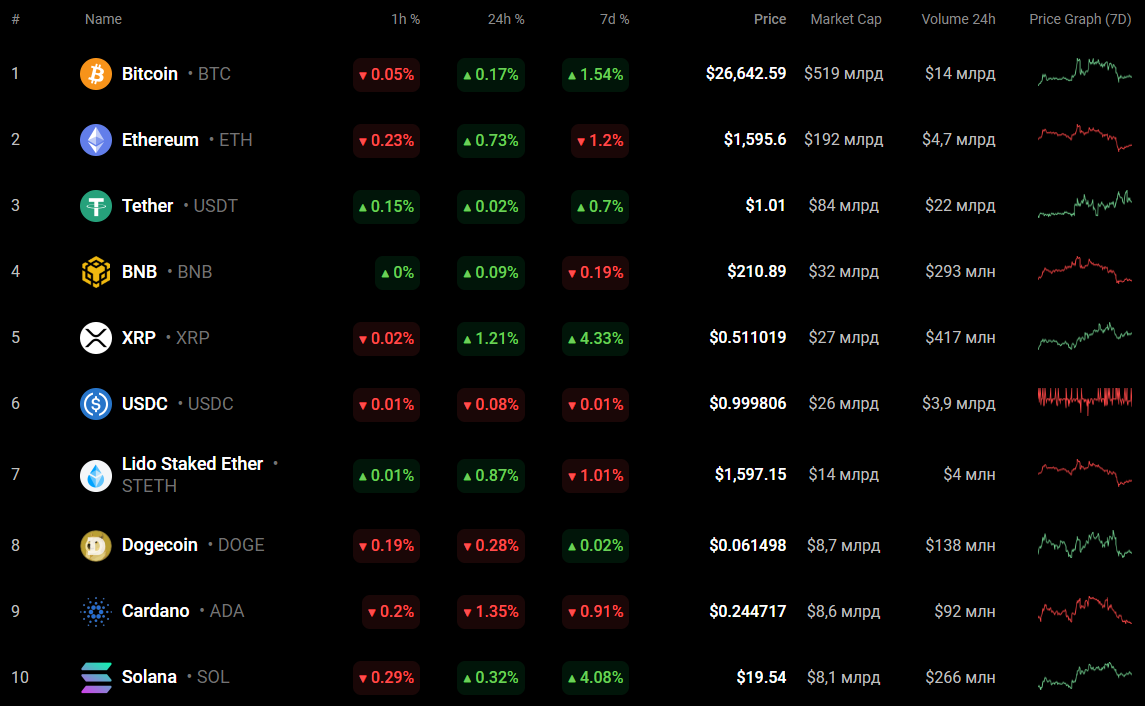1145x706 pixels.
Task: Click the Dogecoin logo icon
Action: pyautogui.click(x=96, y=545)
